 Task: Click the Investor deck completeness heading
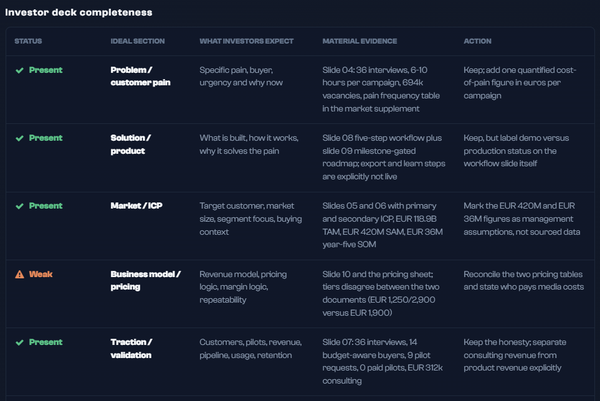click(79, 13)
